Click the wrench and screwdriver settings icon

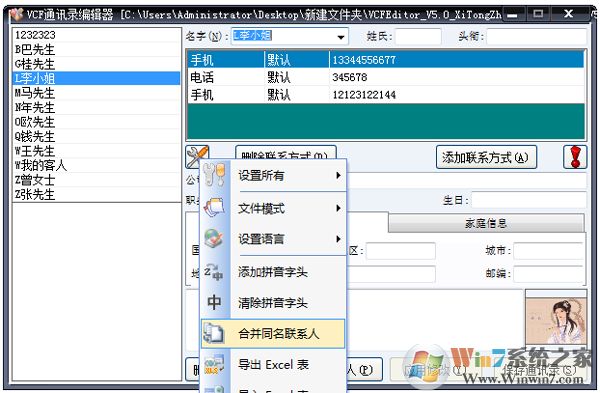click(197, 157)
